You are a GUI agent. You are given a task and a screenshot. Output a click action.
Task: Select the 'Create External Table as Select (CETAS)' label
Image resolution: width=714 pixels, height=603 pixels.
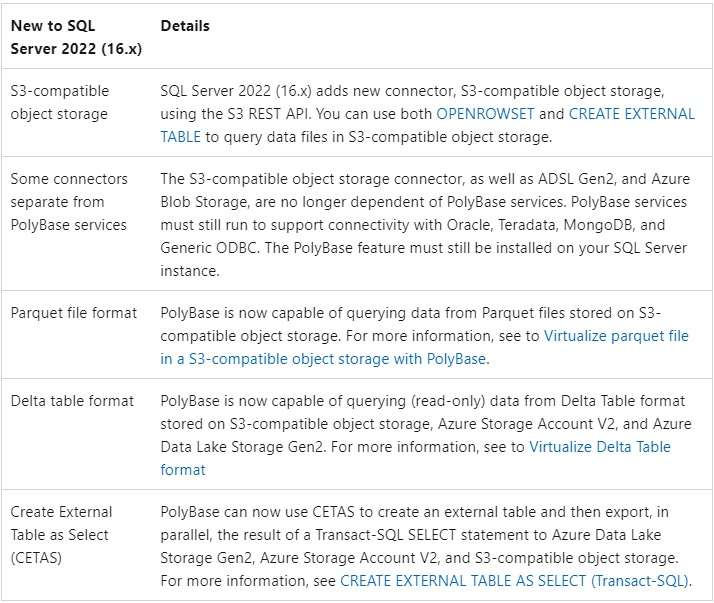(x=61, y=535)
